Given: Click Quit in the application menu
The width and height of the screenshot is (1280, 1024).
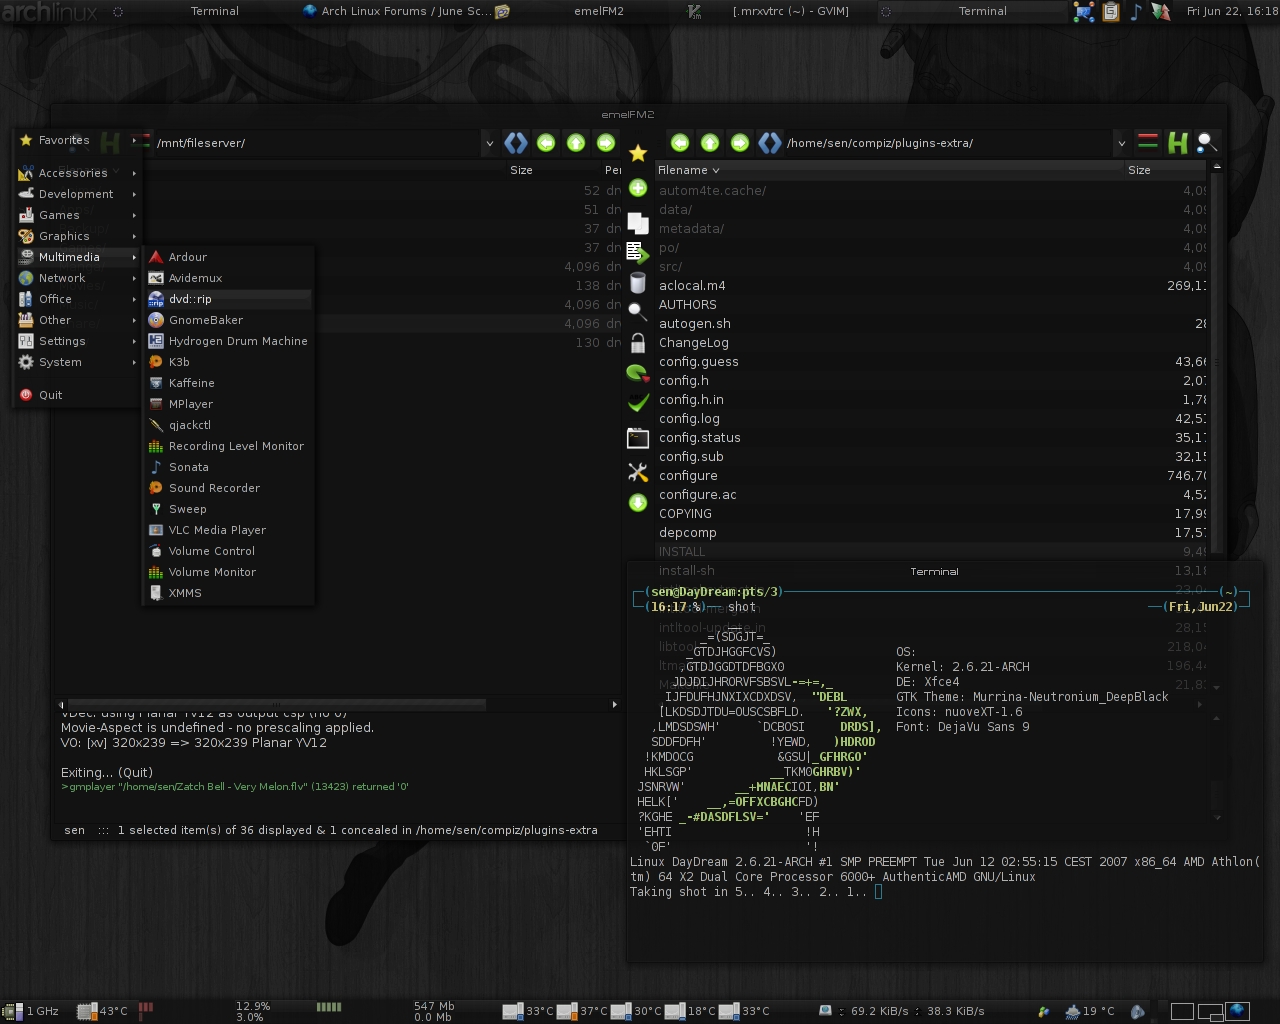Looking at the screenshot, I should point(50,395).
